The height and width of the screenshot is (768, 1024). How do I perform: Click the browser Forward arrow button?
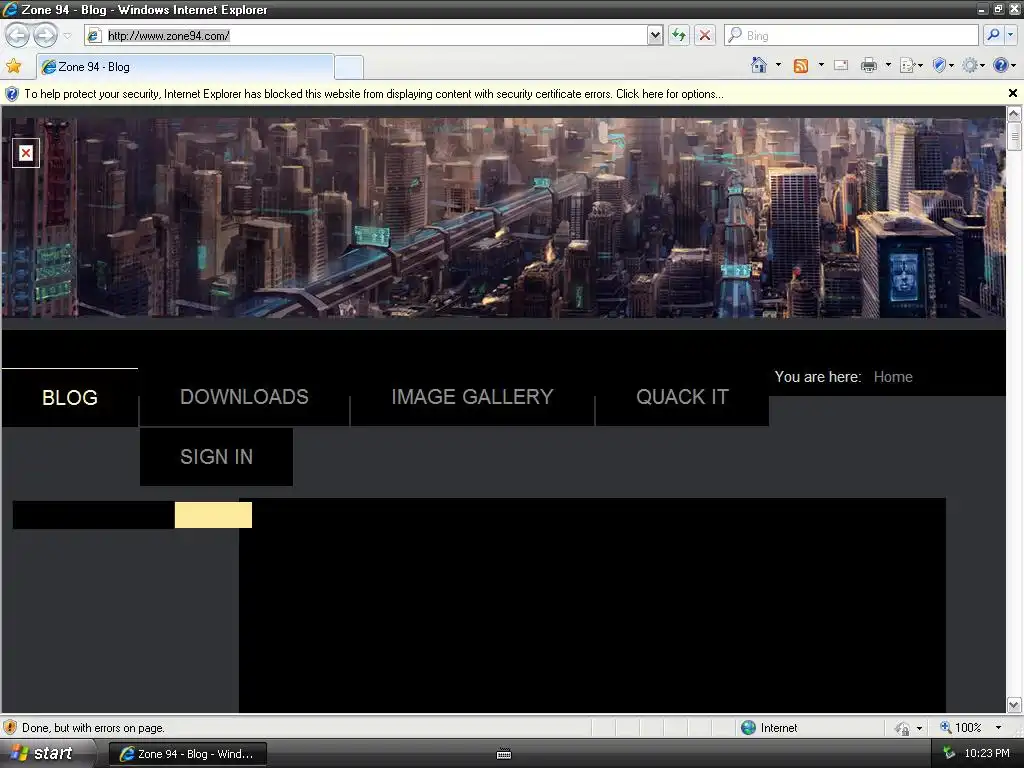[45, 35]
